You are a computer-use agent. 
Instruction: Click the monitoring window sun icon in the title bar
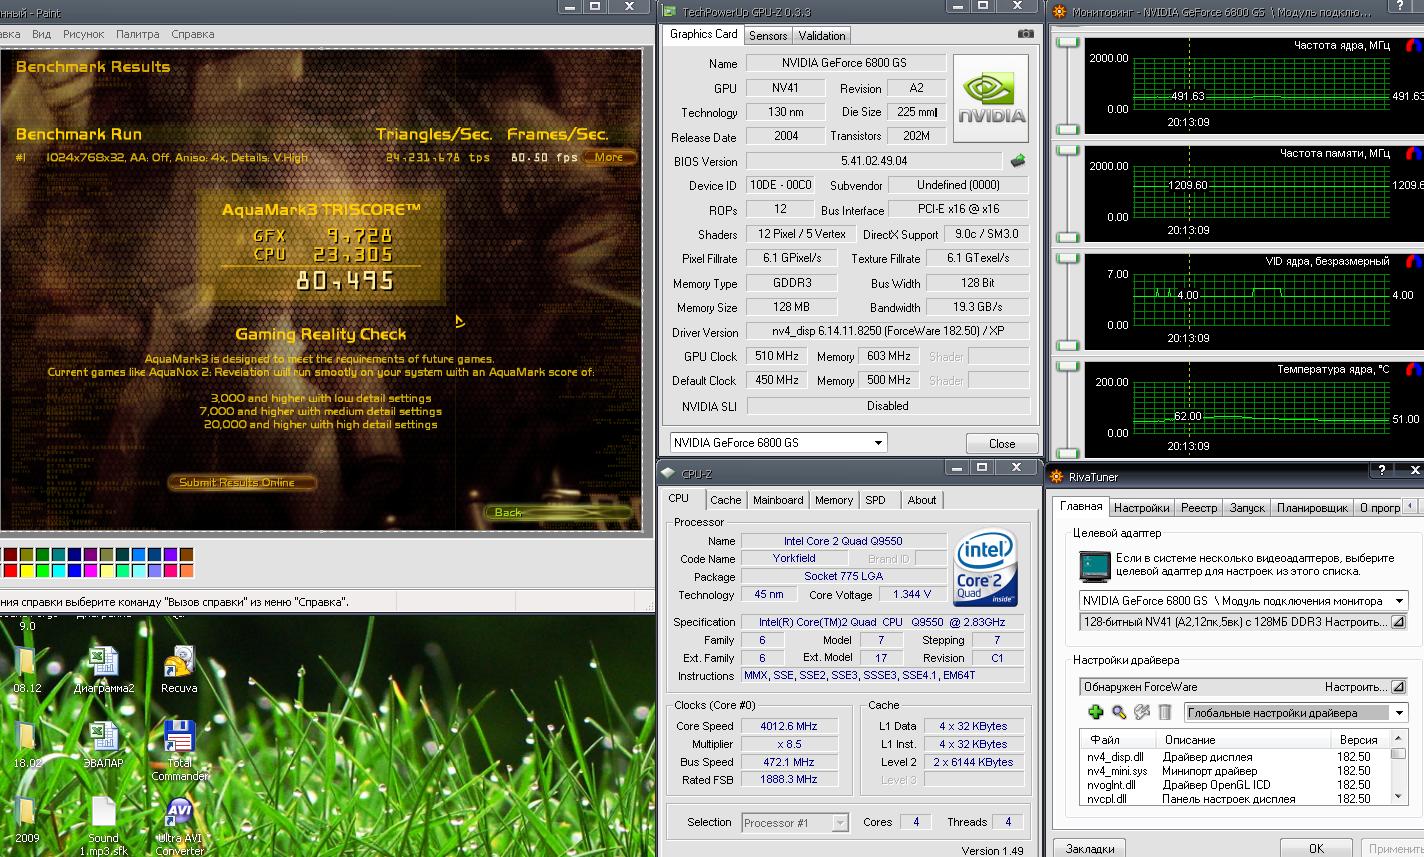[1060, 12]
